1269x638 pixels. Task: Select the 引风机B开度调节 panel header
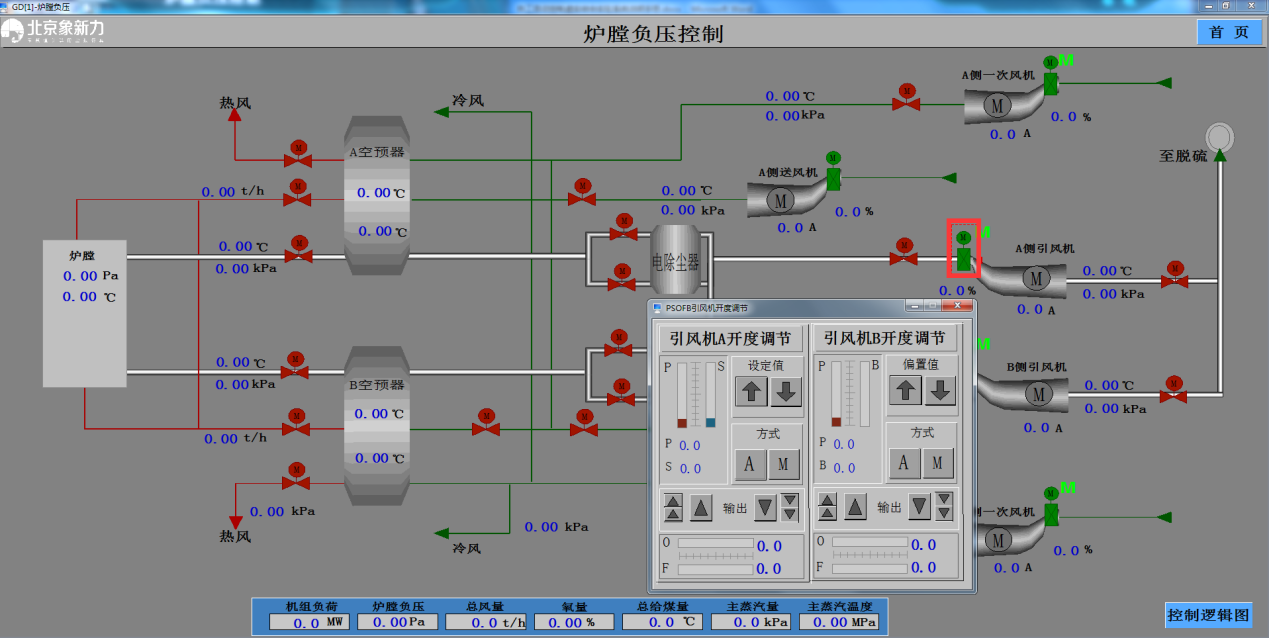885,338
